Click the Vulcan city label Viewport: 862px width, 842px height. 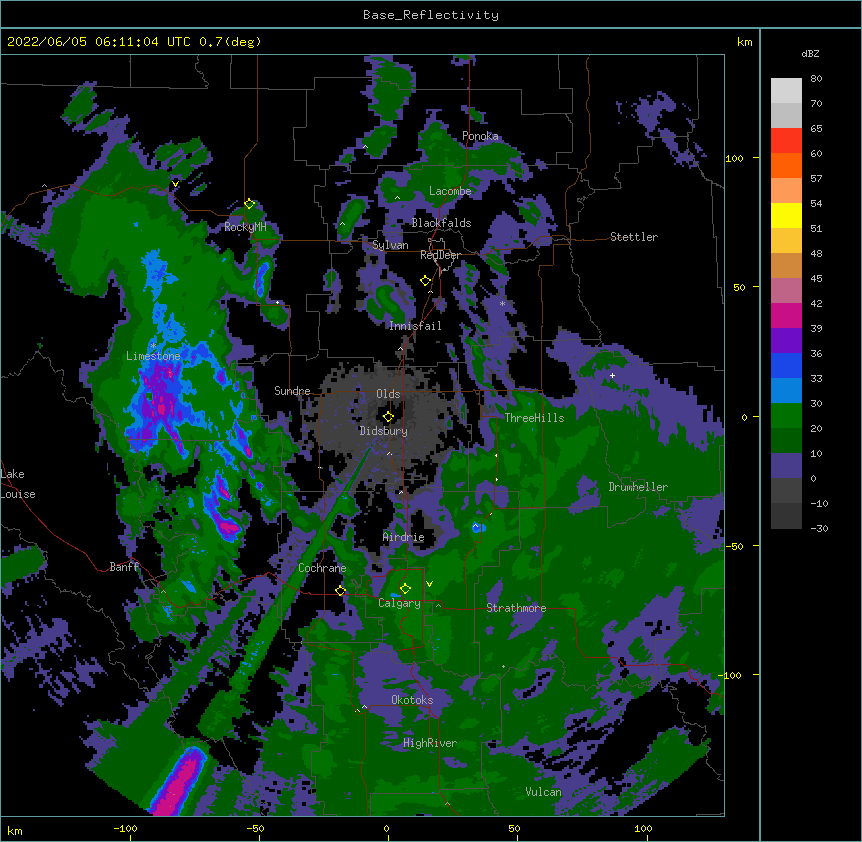pos(543,792)
